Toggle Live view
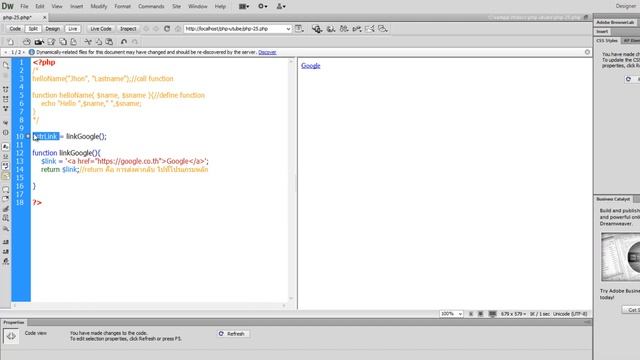The width and height of the screenshot is (640, 360). click(x=73, y=29)
